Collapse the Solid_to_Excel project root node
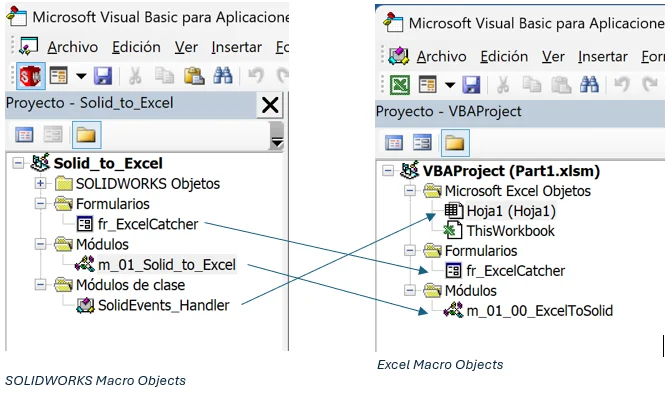This screenshot has width=668, height=398. [x=18, y=163]
